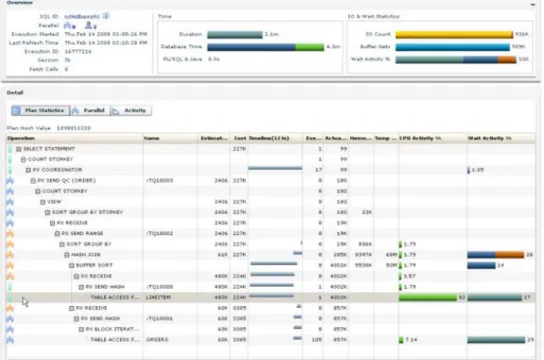Image resolution: width=544 pixels, height=360 pixels.
Task: Sort by the CPU Activity % column header
Action: tap(432, 138)
